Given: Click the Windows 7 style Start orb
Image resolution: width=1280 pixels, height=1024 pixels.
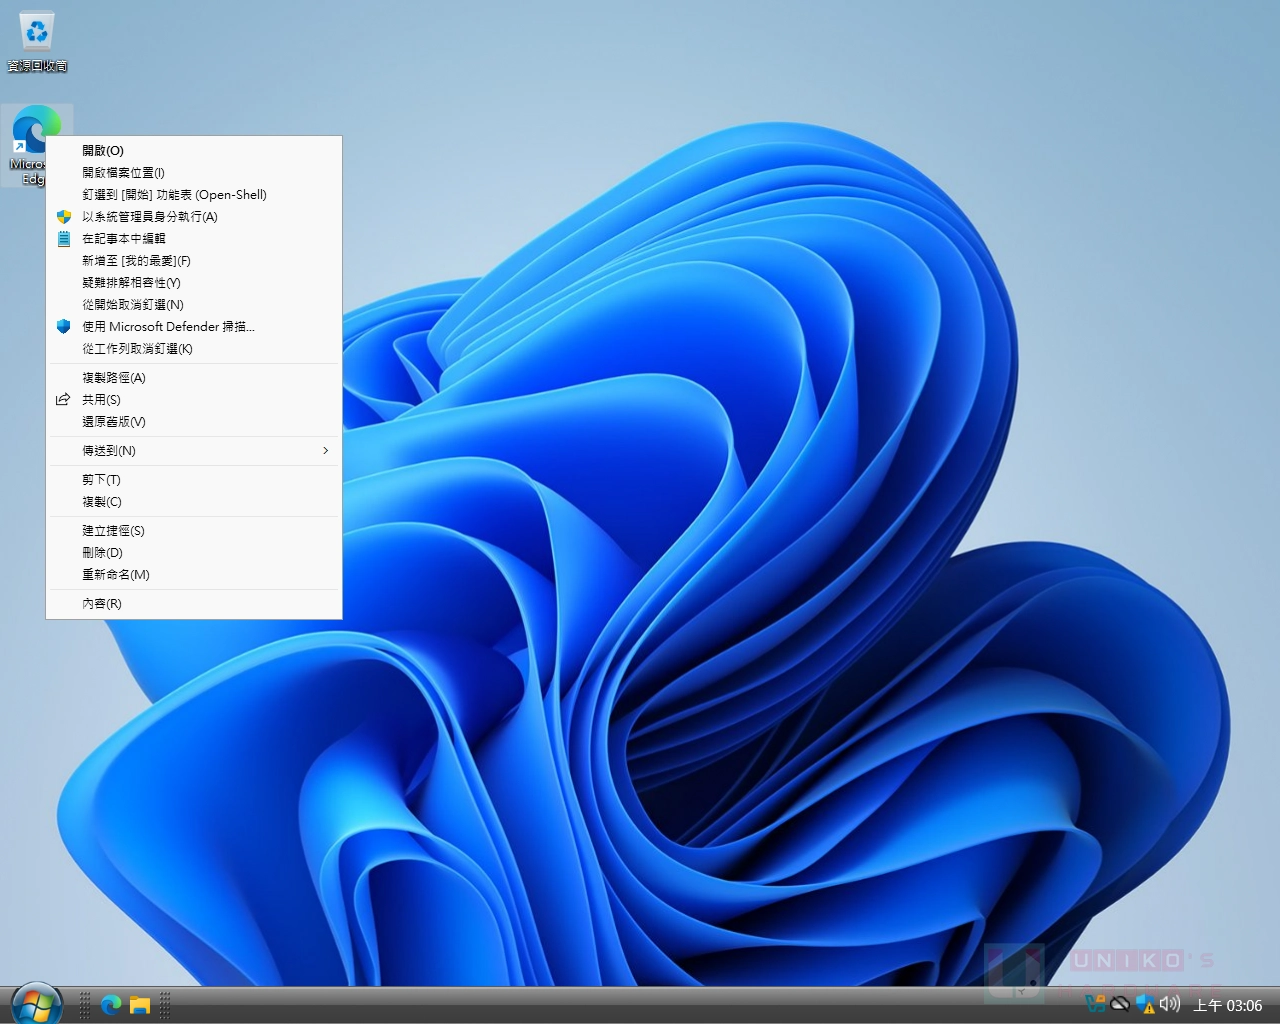Looking at the screenshot, I should [37, 1004].
